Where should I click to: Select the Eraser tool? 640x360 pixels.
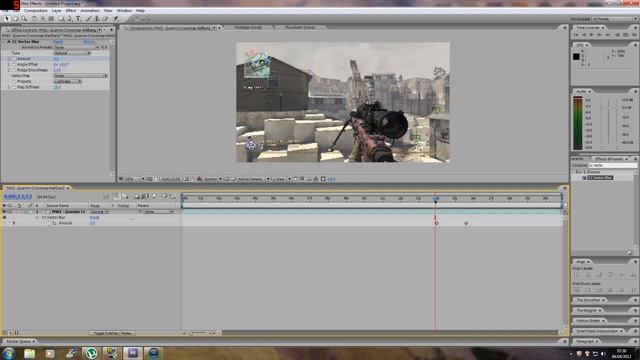pyautogui.click(x=105, y=18)
